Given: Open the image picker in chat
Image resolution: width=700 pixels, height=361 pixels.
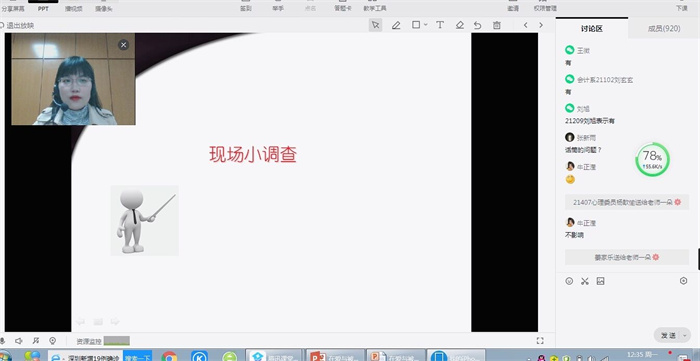Looking at the screenshot, I should click(x=600, y=281).
